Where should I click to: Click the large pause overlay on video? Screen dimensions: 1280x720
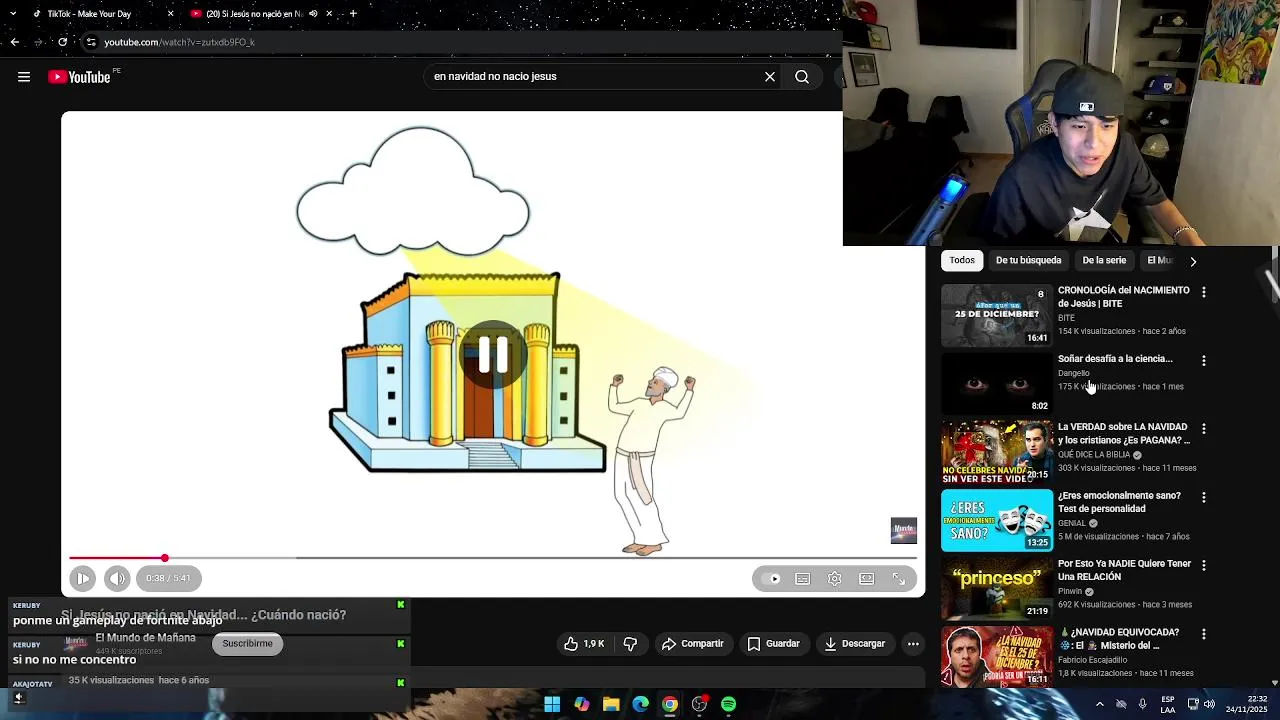click(493, 355)
